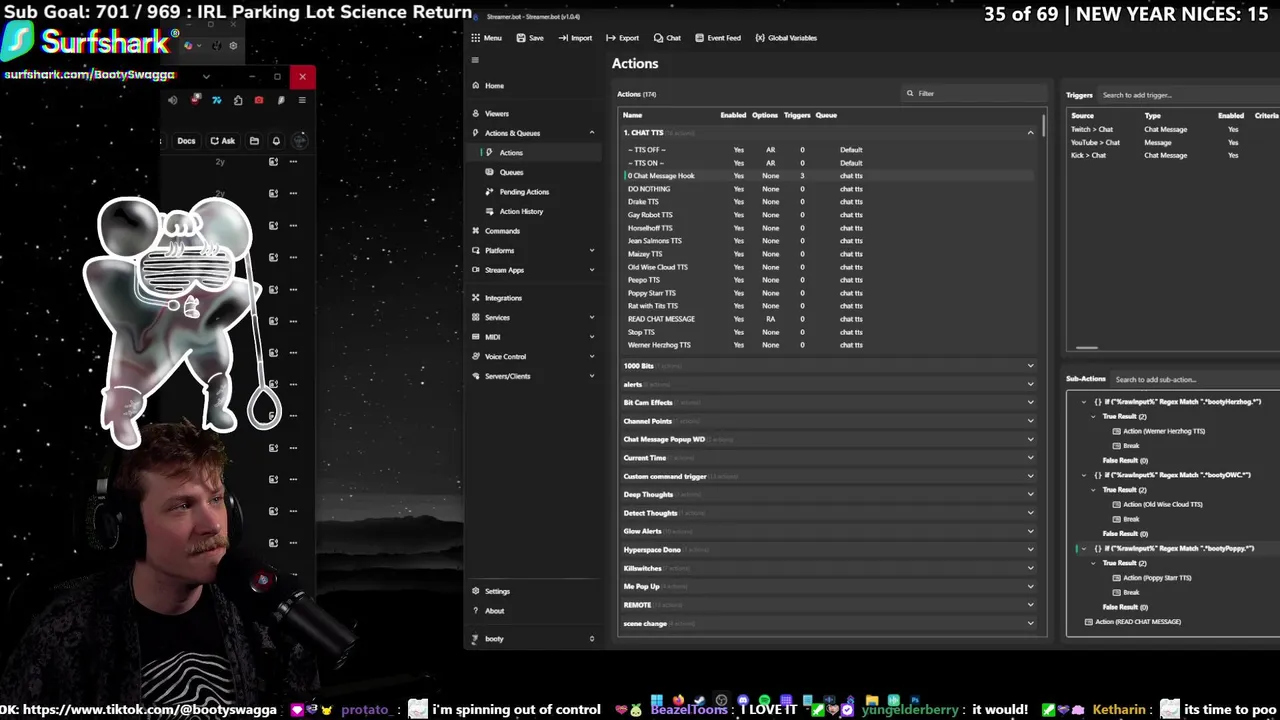Open the Chat toolbar item

pos(667,38)
